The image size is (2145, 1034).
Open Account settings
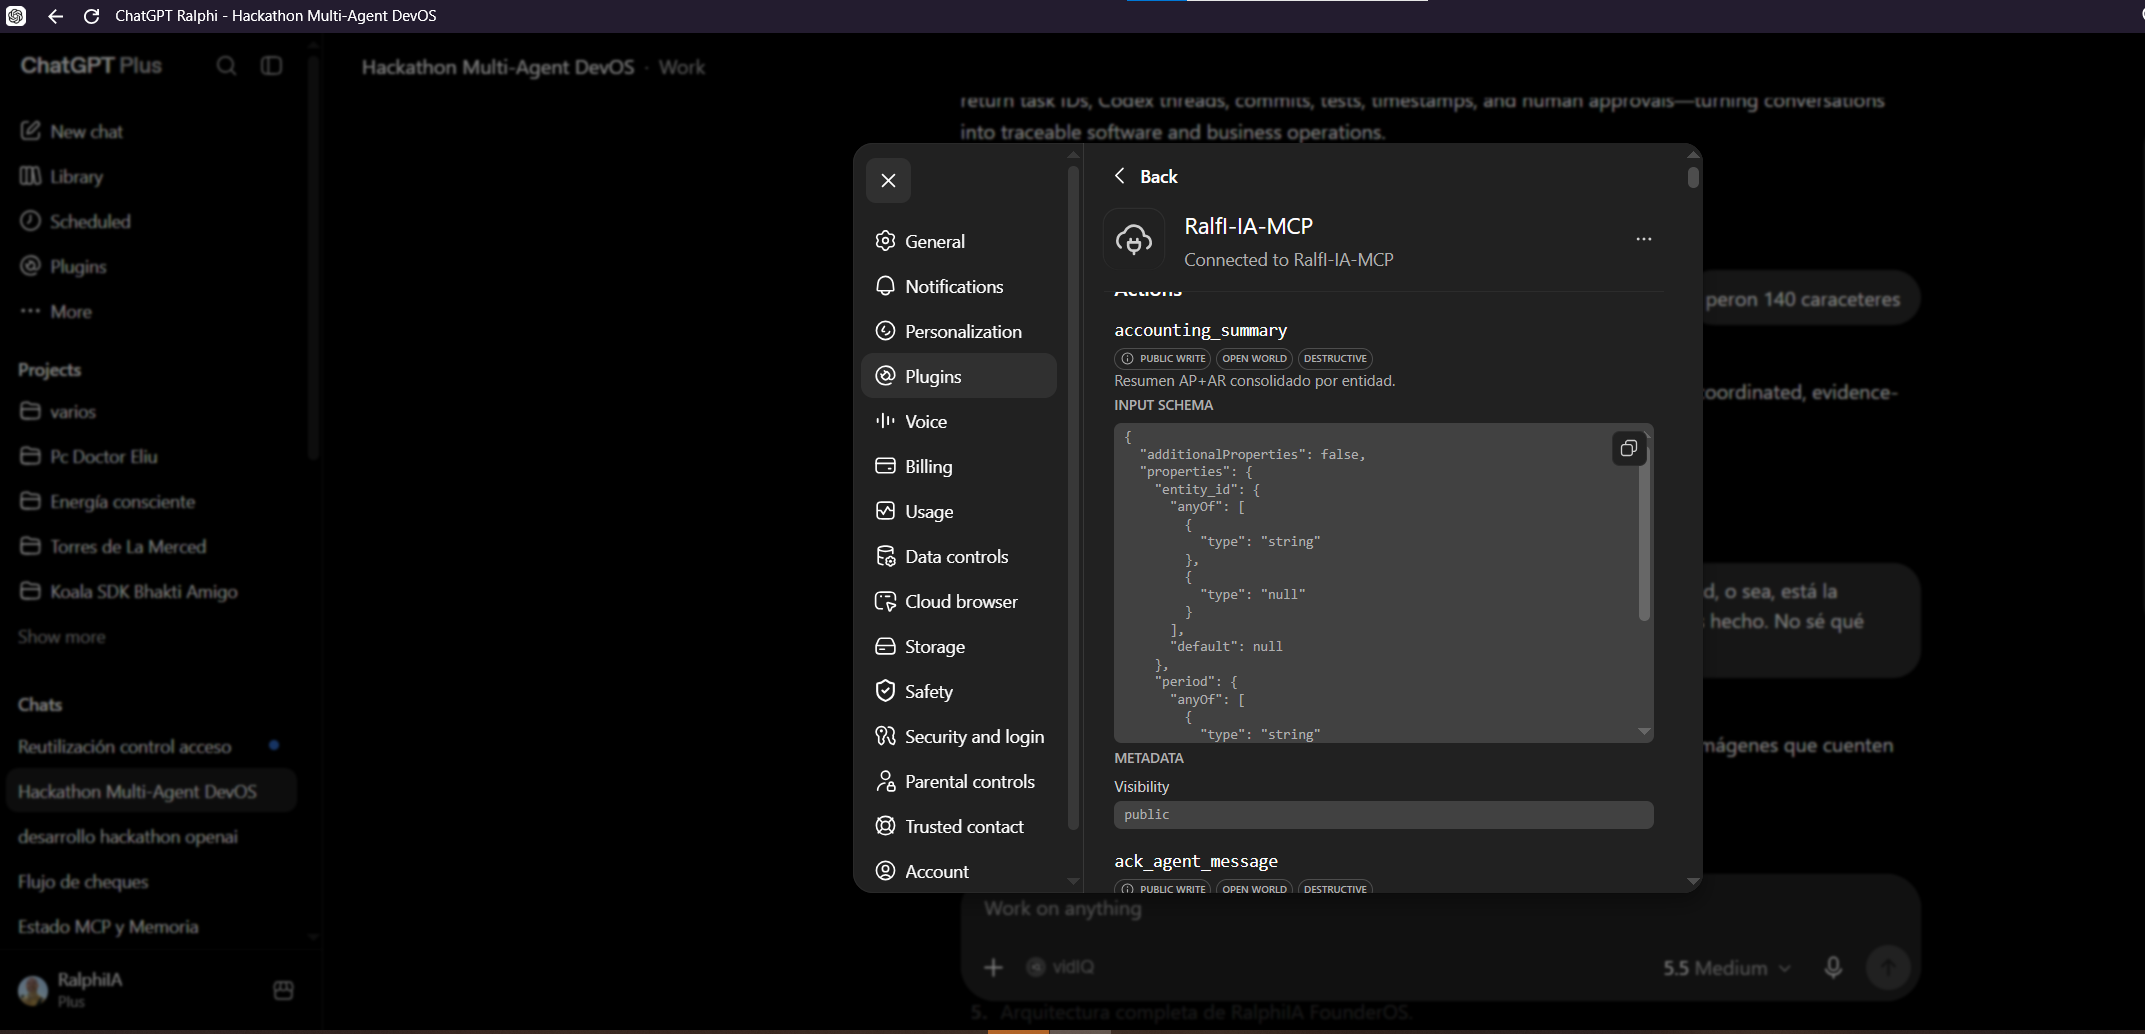click(x=958, y=871)
